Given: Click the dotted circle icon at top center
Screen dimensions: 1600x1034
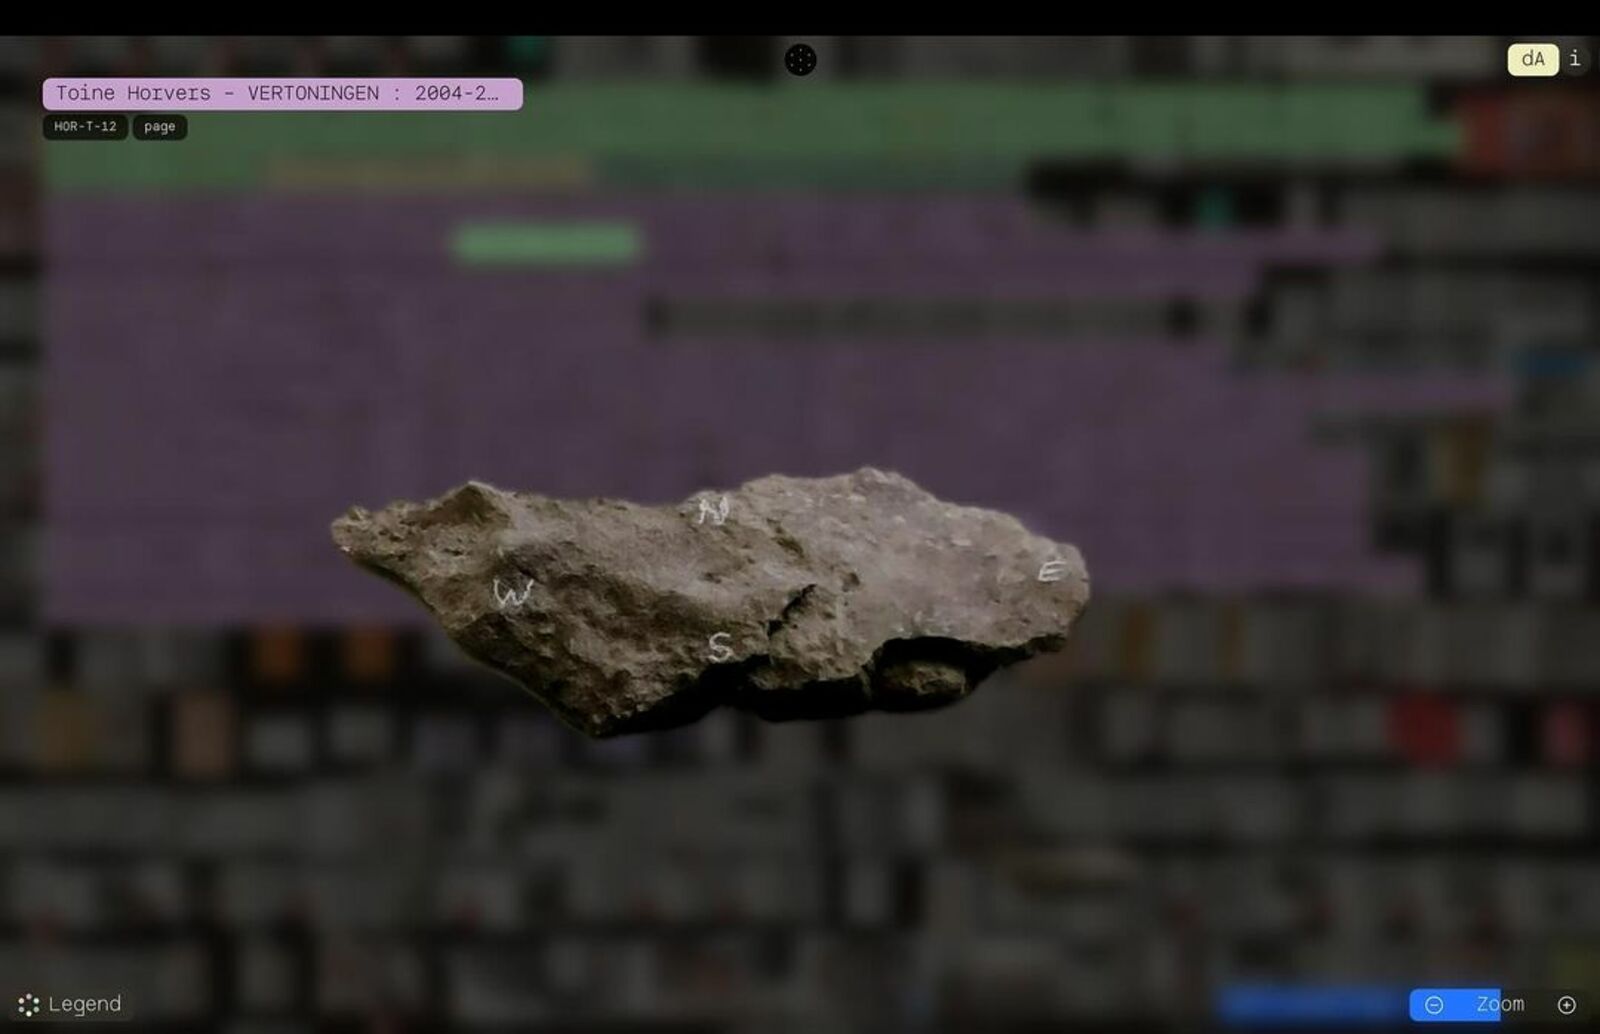Looking at the screenshot, I should point(800,60).
